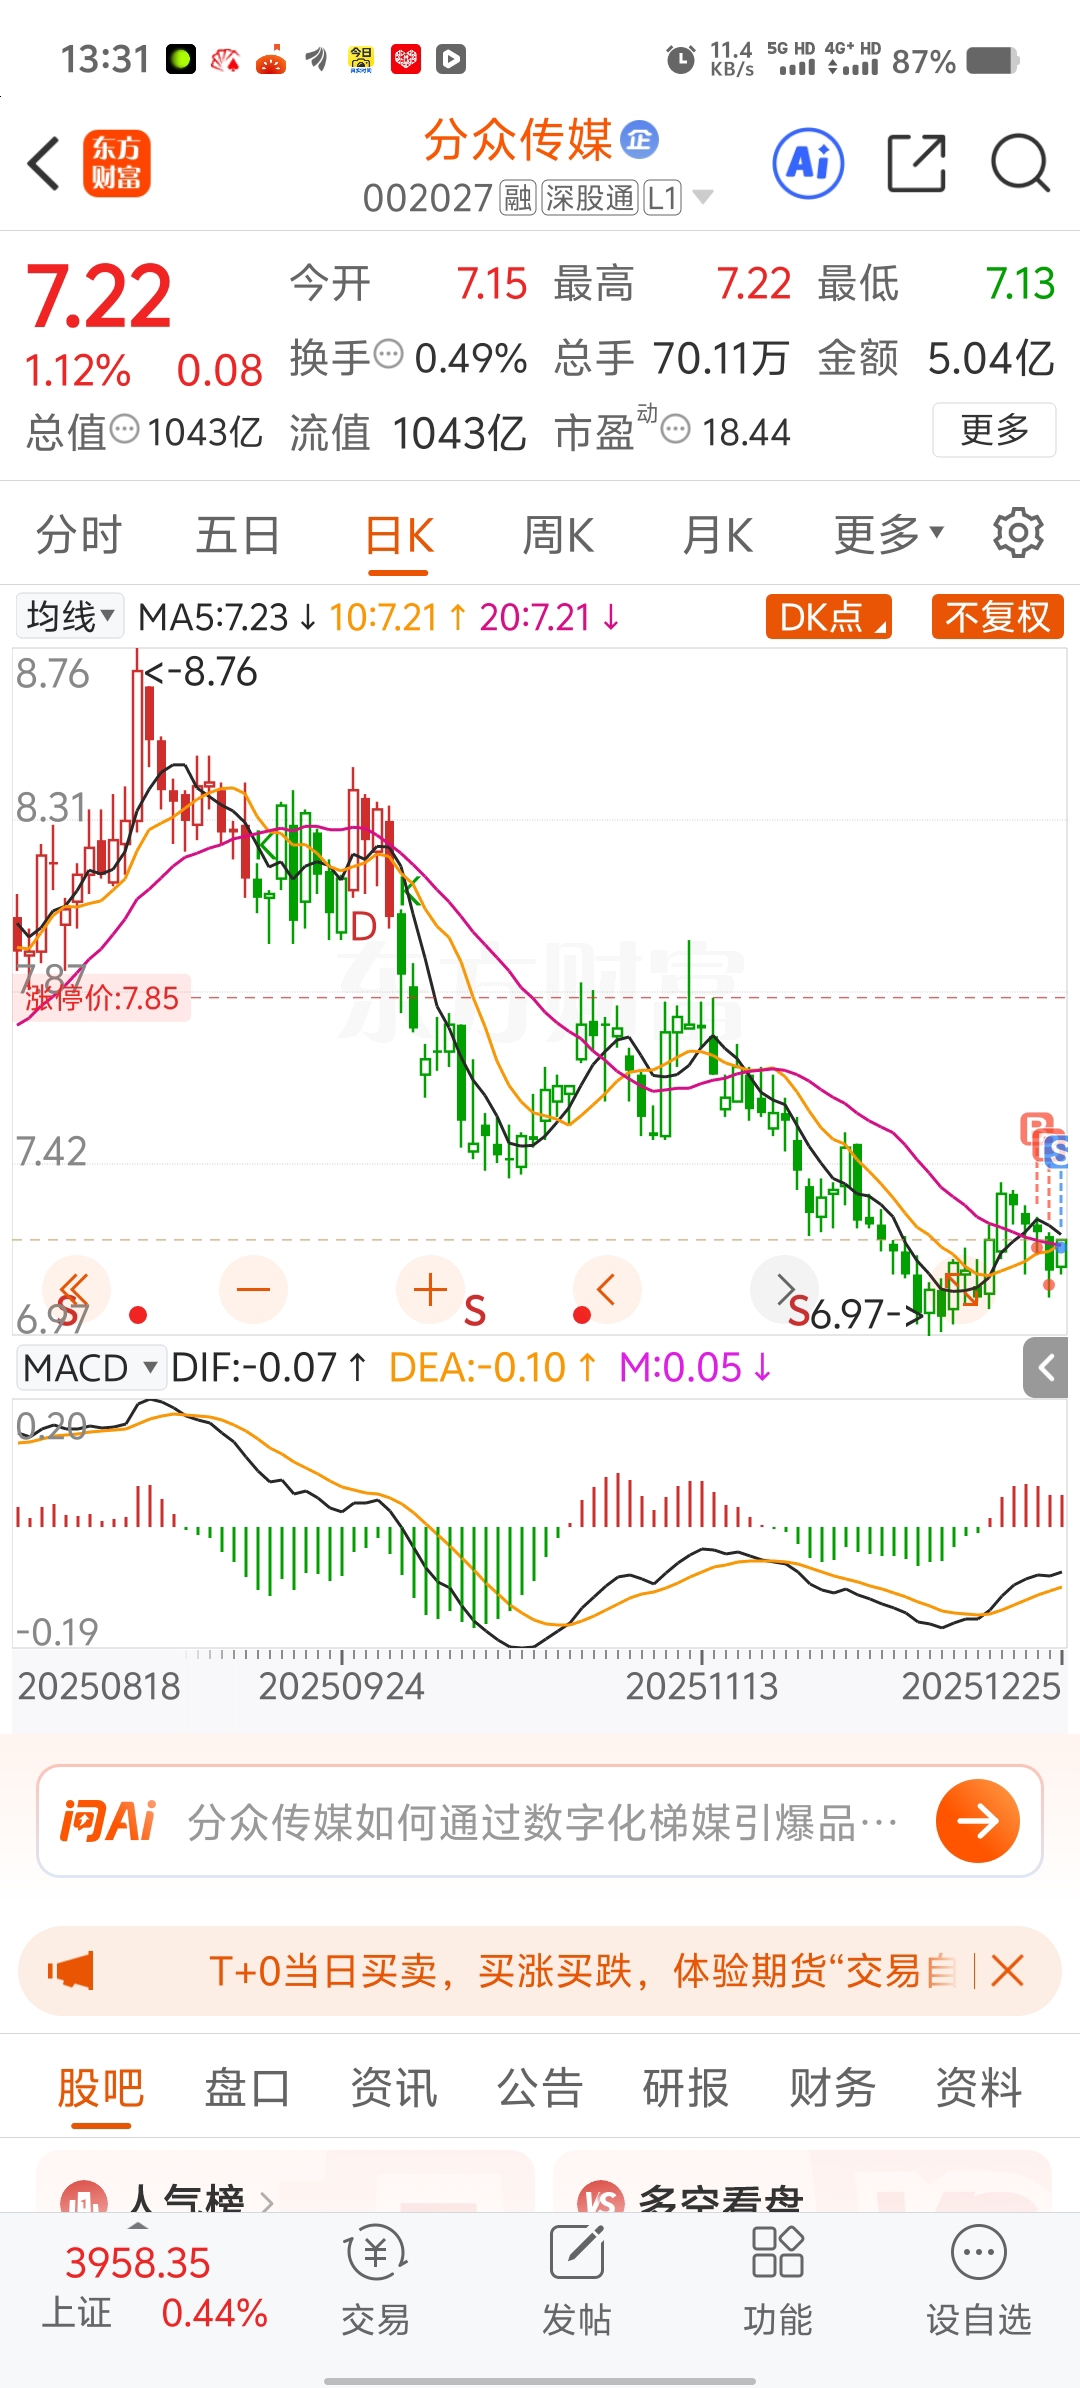Tap the current price 7.22
The image size is (1080, 2388).
coord(98,295)
